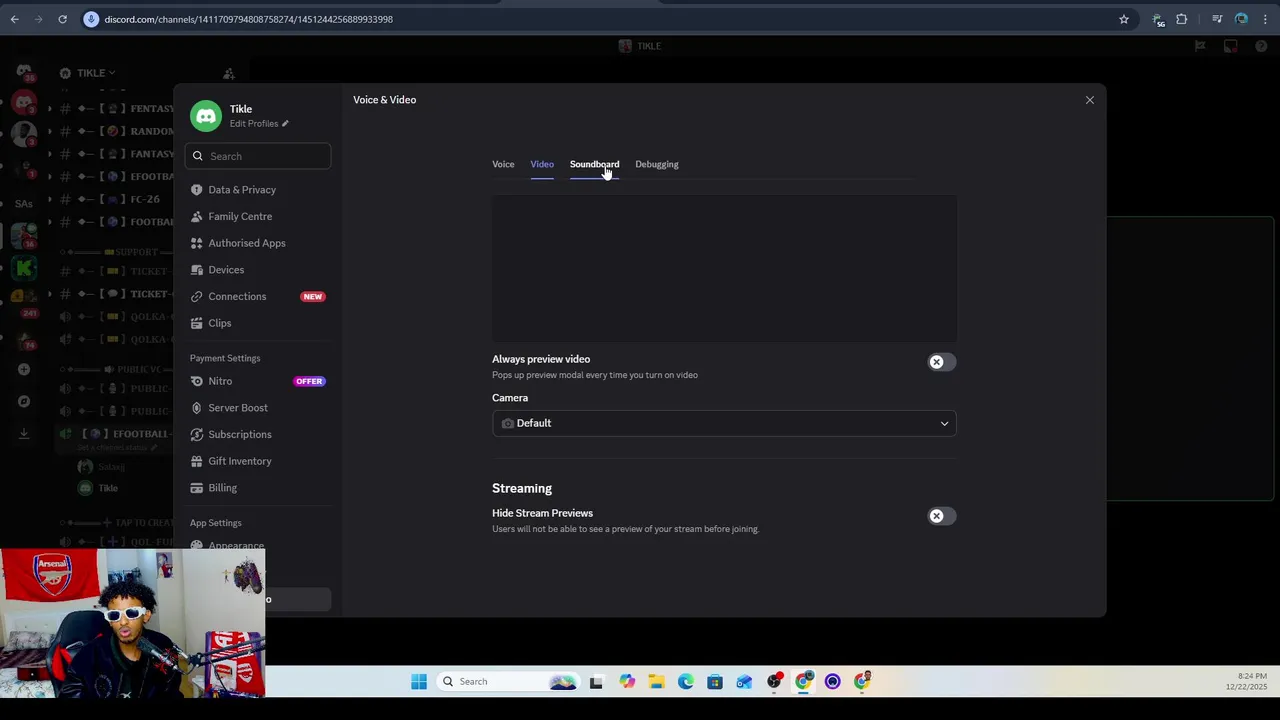This screenshot has height=720, width=1280.
Task: Click the Camera dropdown chevron arrow
Action: click(944, 423)
